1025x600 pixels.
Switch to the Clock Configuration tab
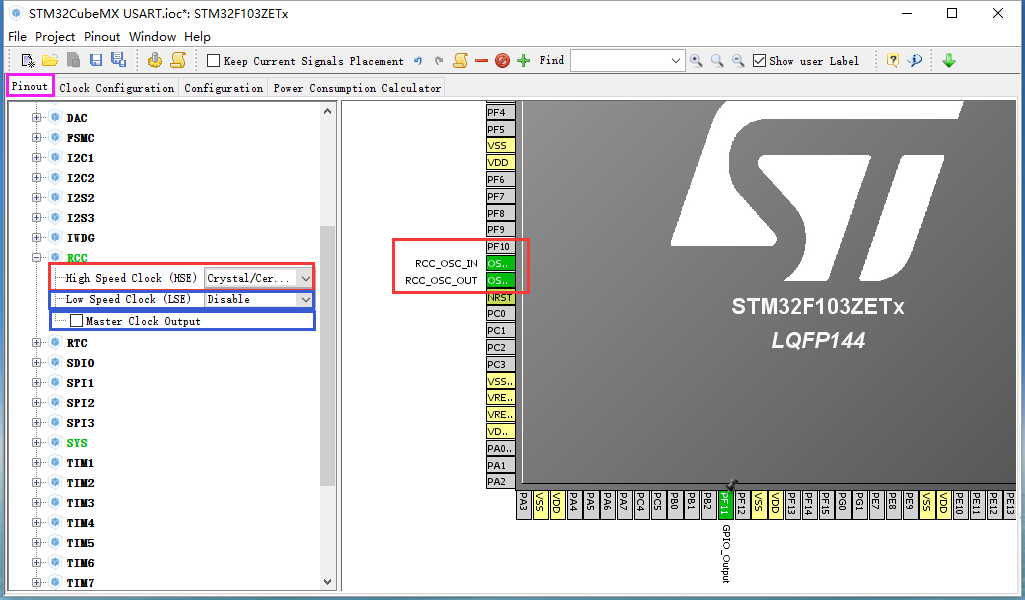(x=116, y=88)
